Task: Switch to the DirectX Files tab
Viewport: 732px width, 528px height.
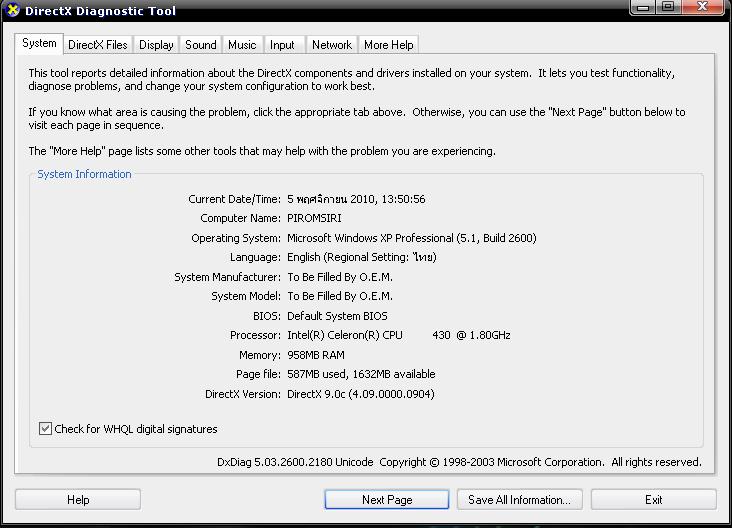Action: point(98,45)
